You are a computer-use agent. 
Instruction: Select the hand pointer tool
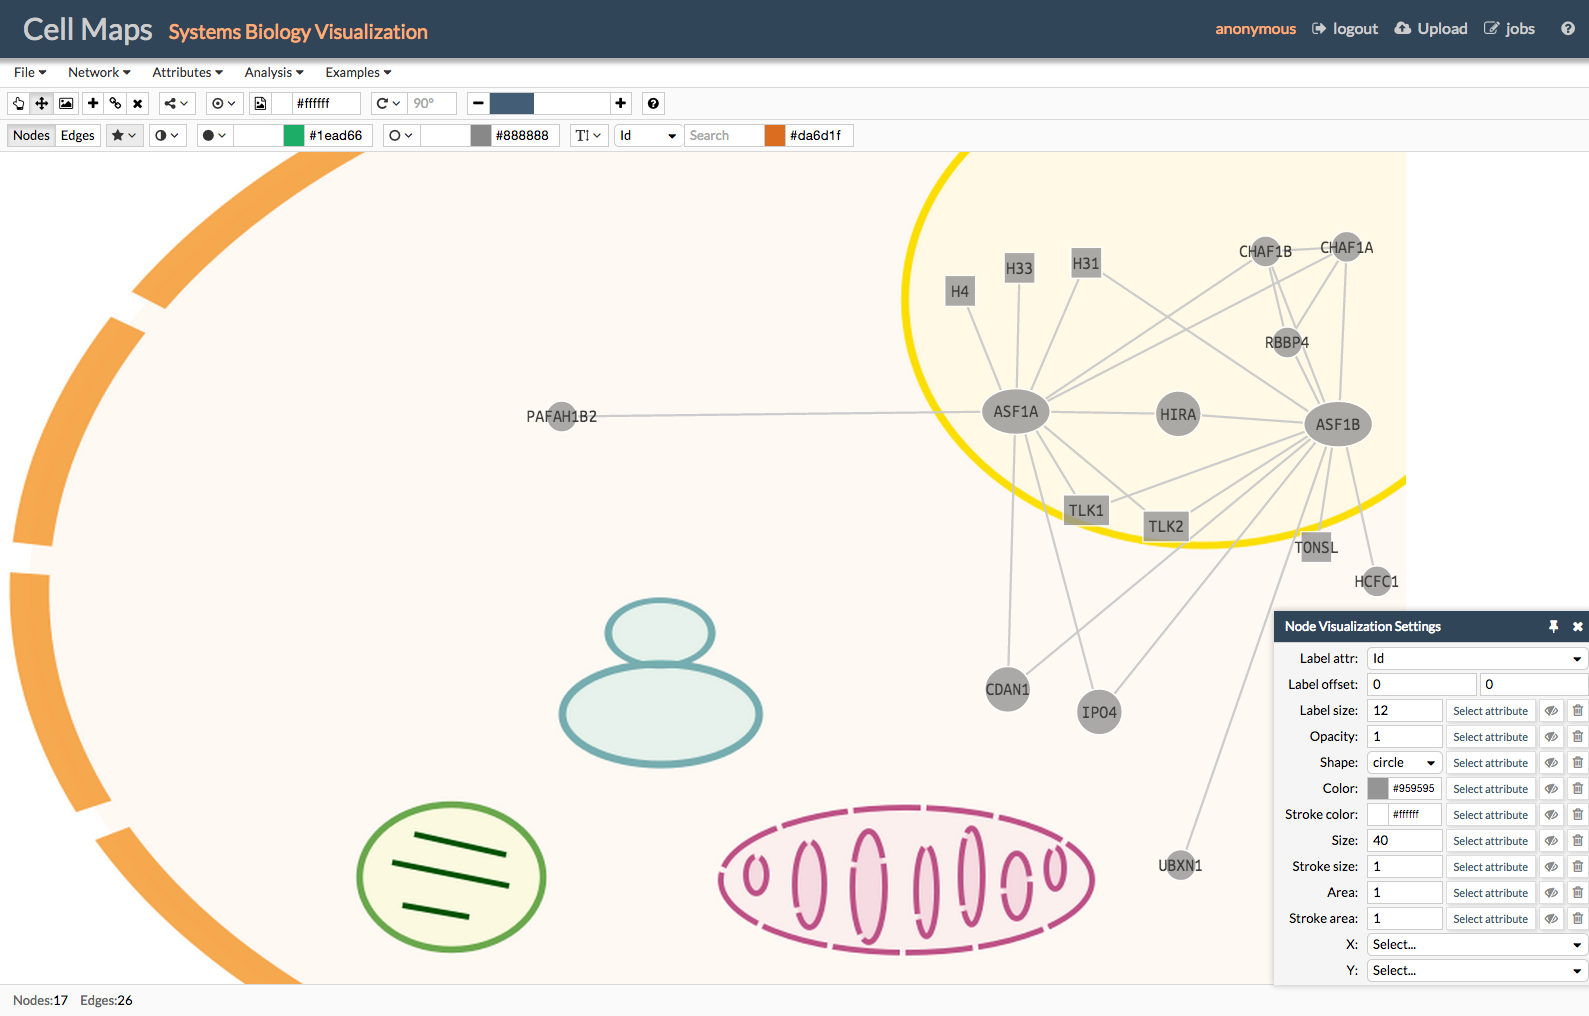18,103
